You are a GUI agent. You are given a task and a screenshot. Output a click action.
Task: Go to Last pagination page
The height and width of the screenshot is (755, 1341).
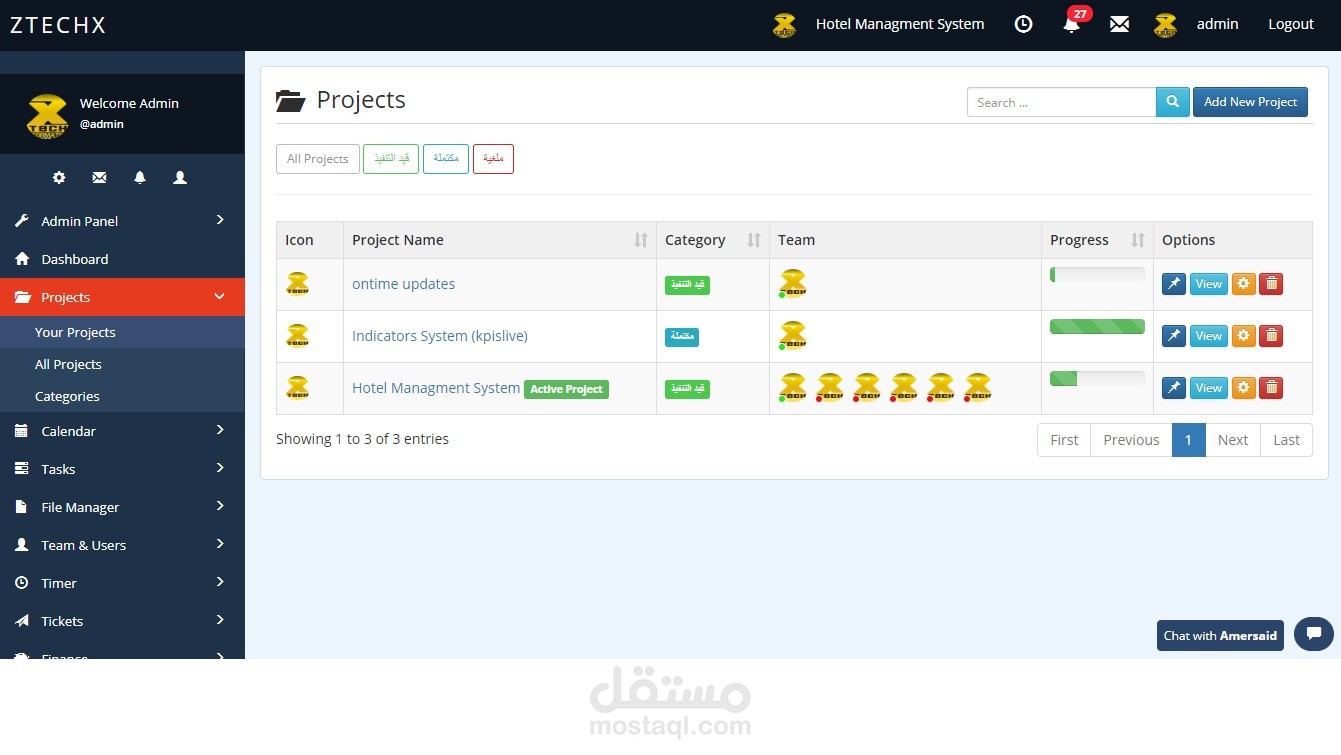pos(1286,440)
